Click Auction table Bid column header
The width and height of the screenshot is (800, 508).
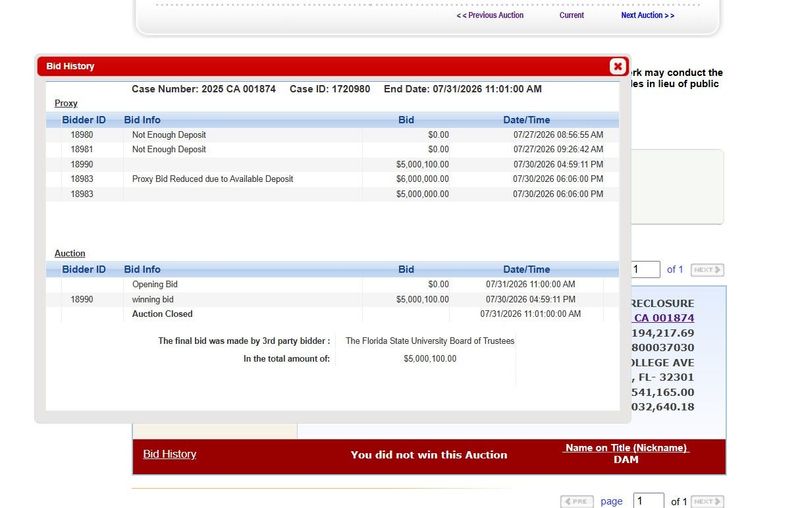(406, 269)
